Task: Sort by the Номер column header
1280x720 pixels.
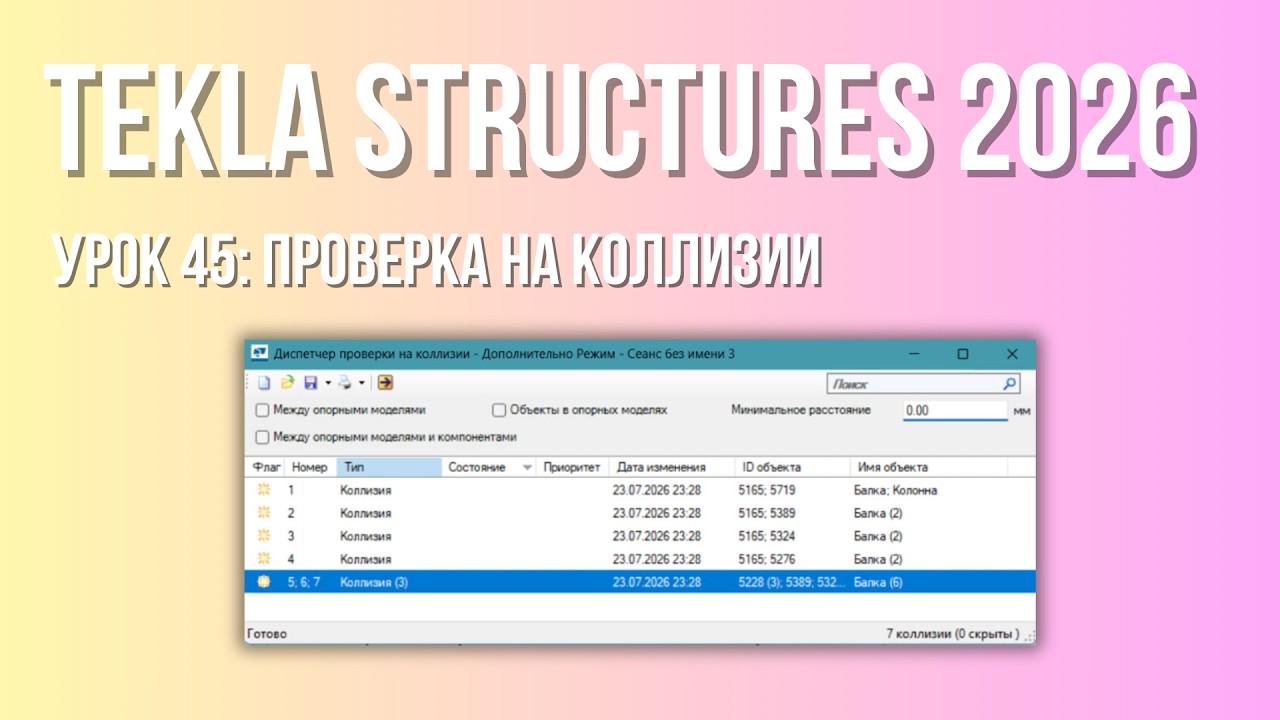Action: [310, 467]
